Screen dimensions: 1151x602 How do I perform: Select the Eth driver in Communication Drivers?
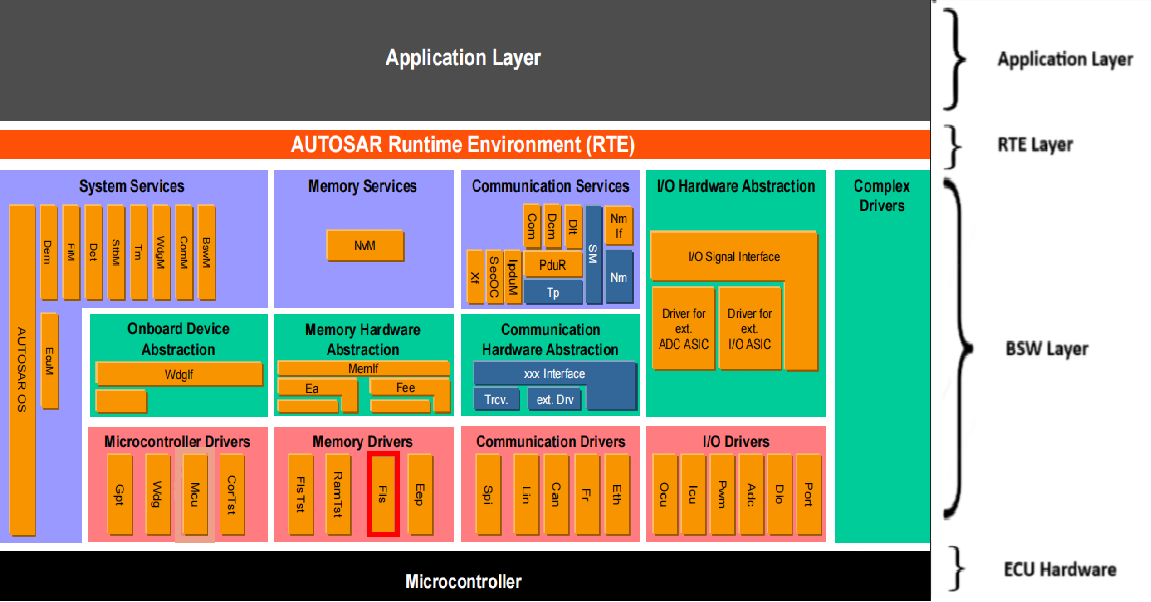[618, 495]
